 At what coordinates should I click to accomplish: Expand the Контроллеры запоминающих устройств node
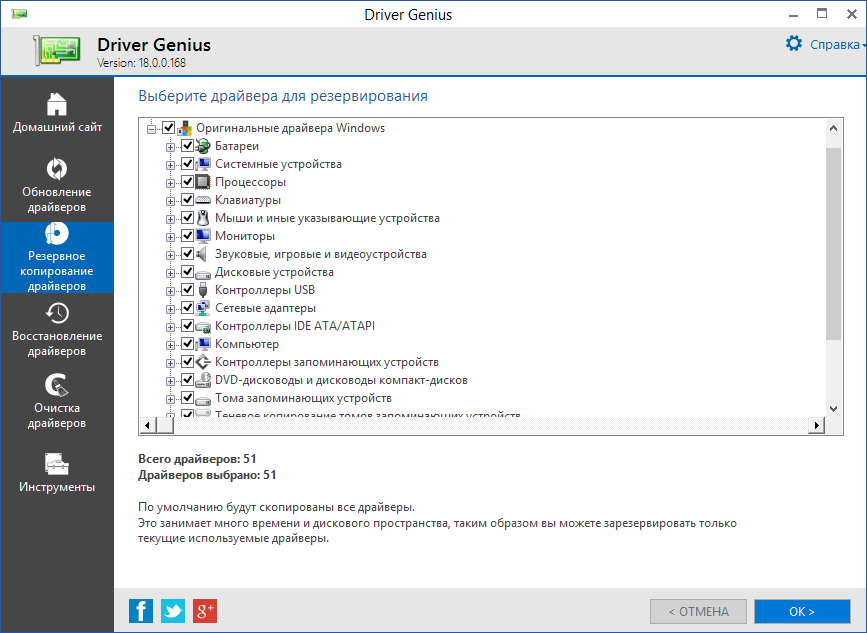pyautogui.click(x=170, y=363)
